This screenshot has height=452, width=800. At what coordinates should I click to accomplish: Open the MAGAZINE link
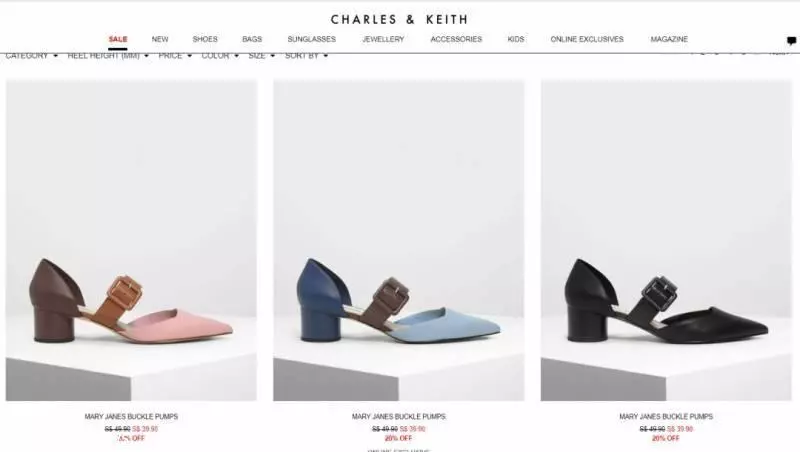coord(669,39)
